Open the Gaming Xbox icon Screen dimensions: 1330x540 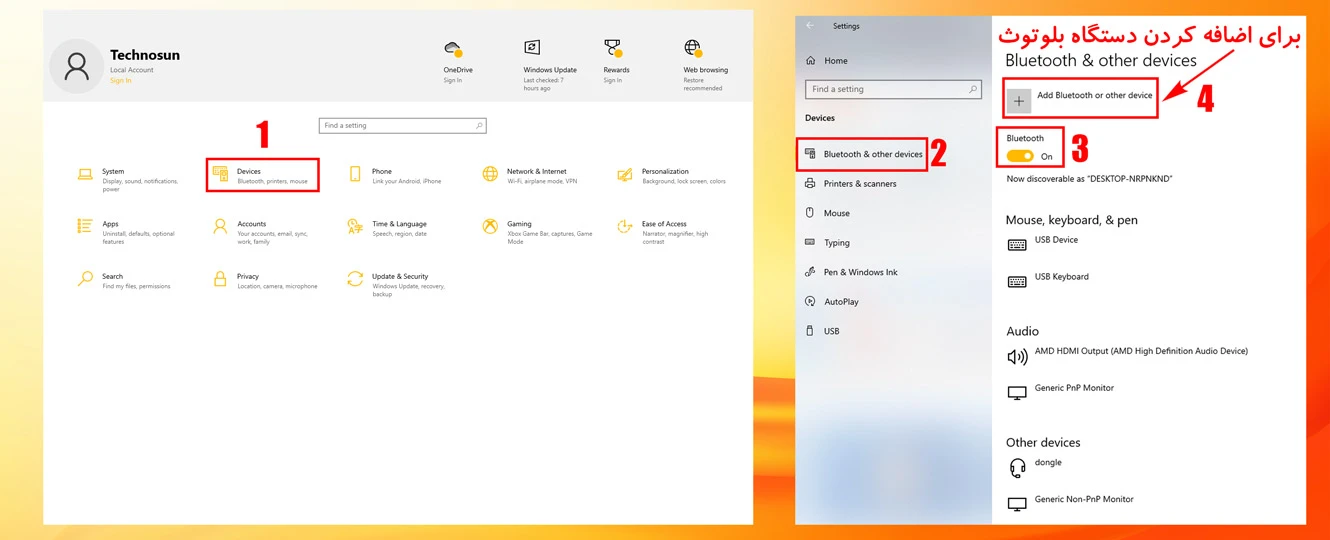[490, 227]
